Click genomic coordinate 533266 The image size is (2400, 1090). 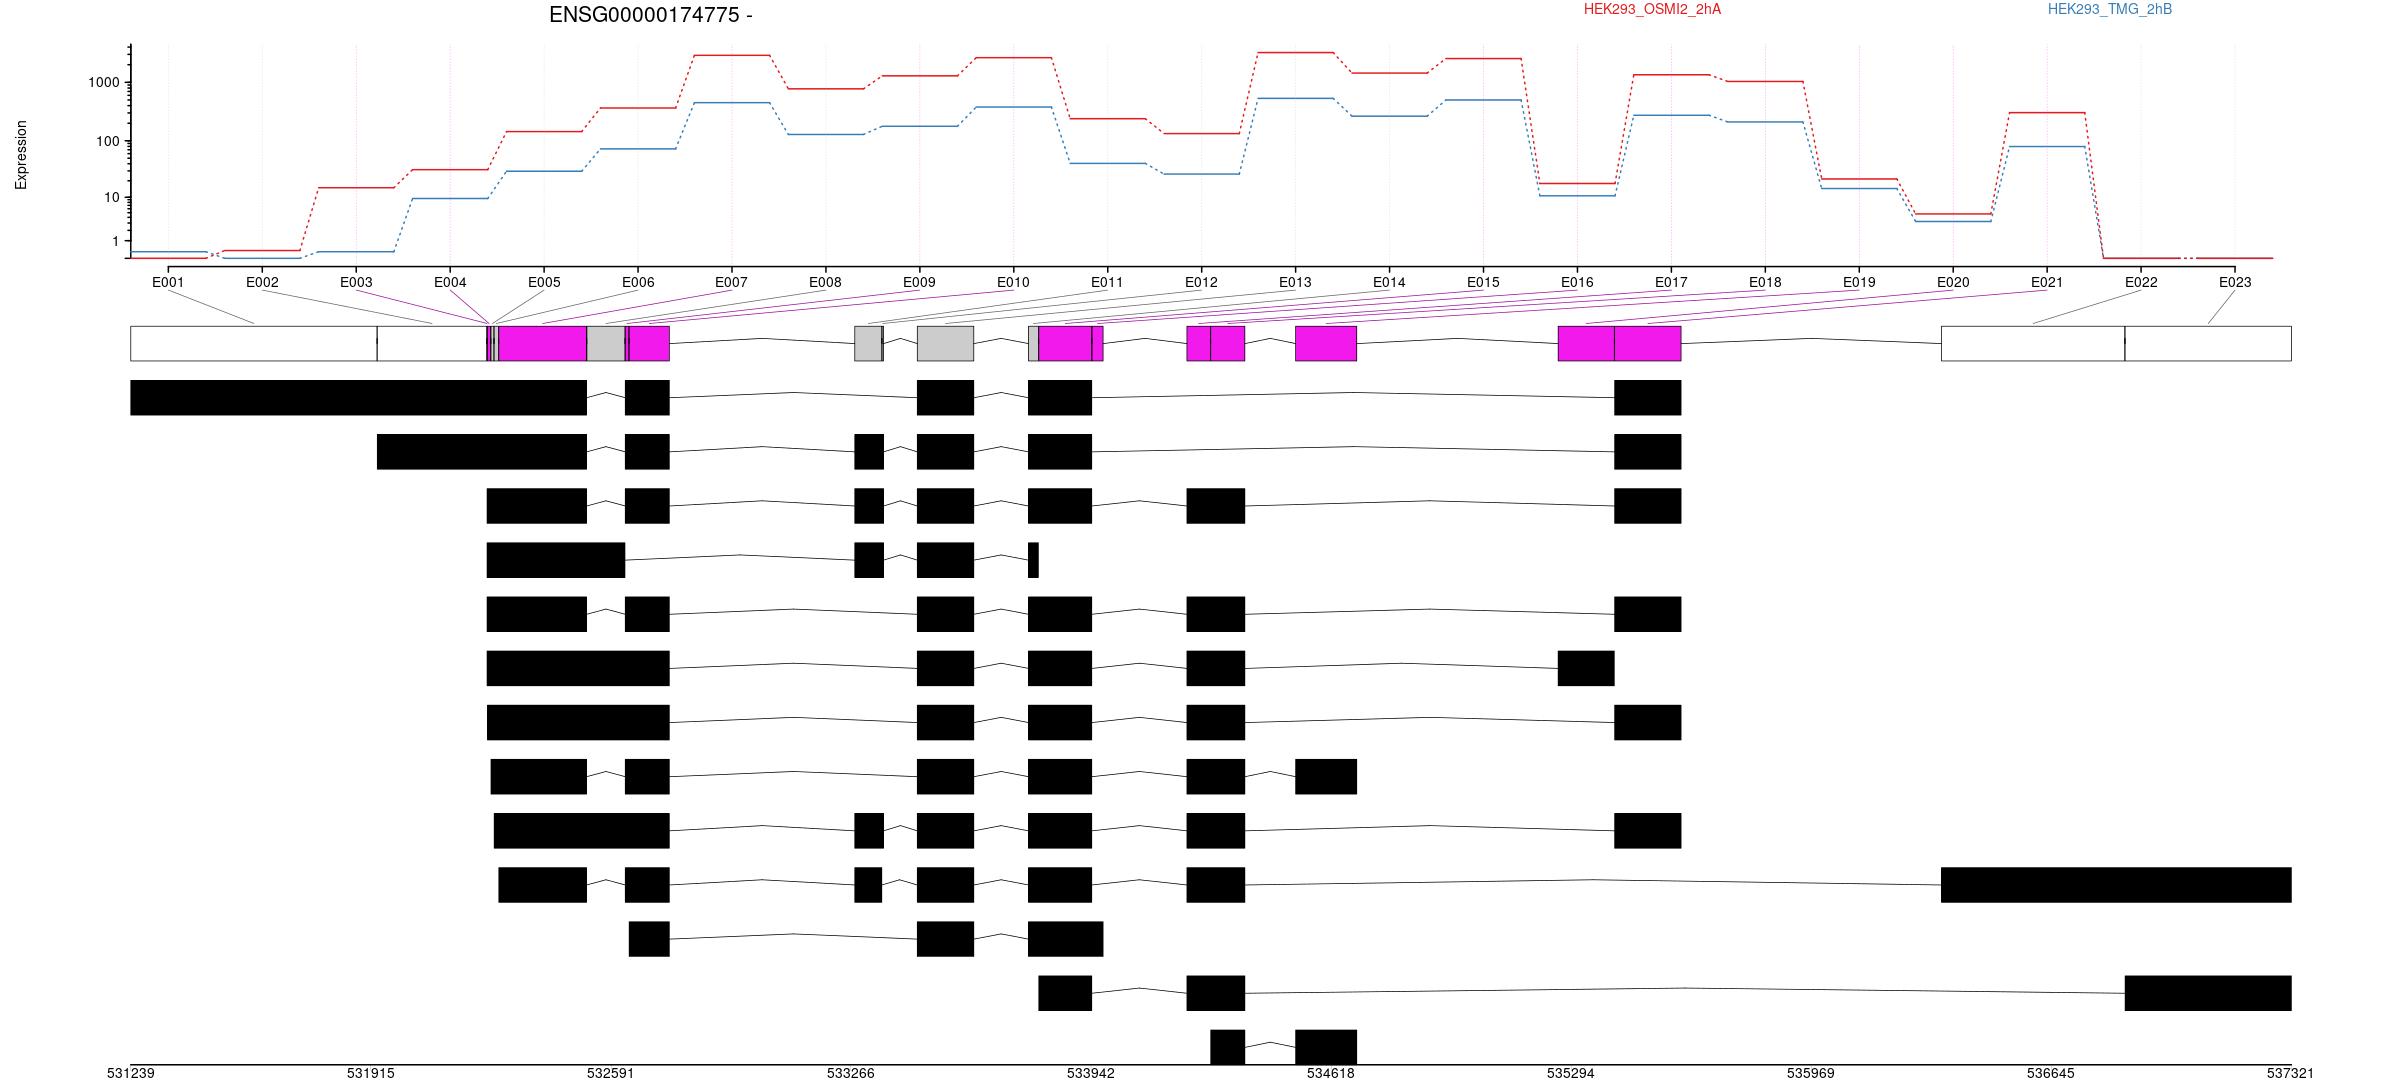click(851, 1073)
